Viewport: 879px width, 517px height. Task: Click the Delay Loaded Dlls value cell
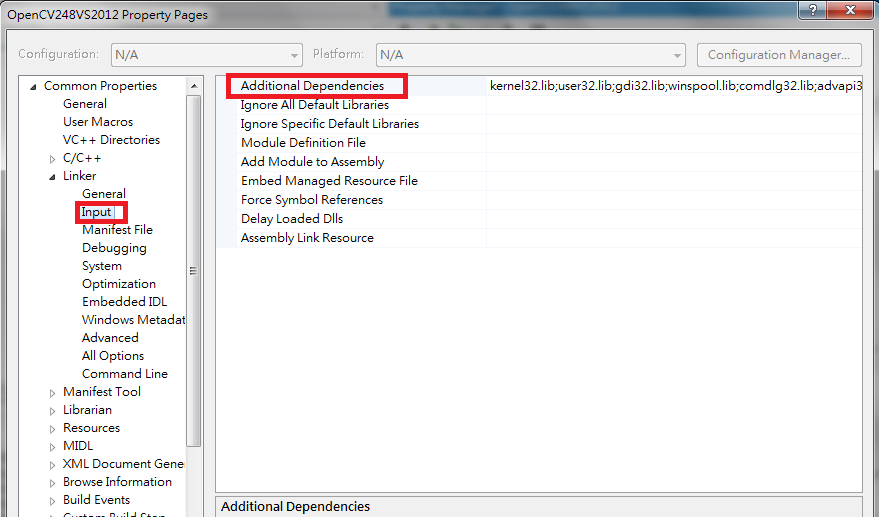click(x=674, y=219)
